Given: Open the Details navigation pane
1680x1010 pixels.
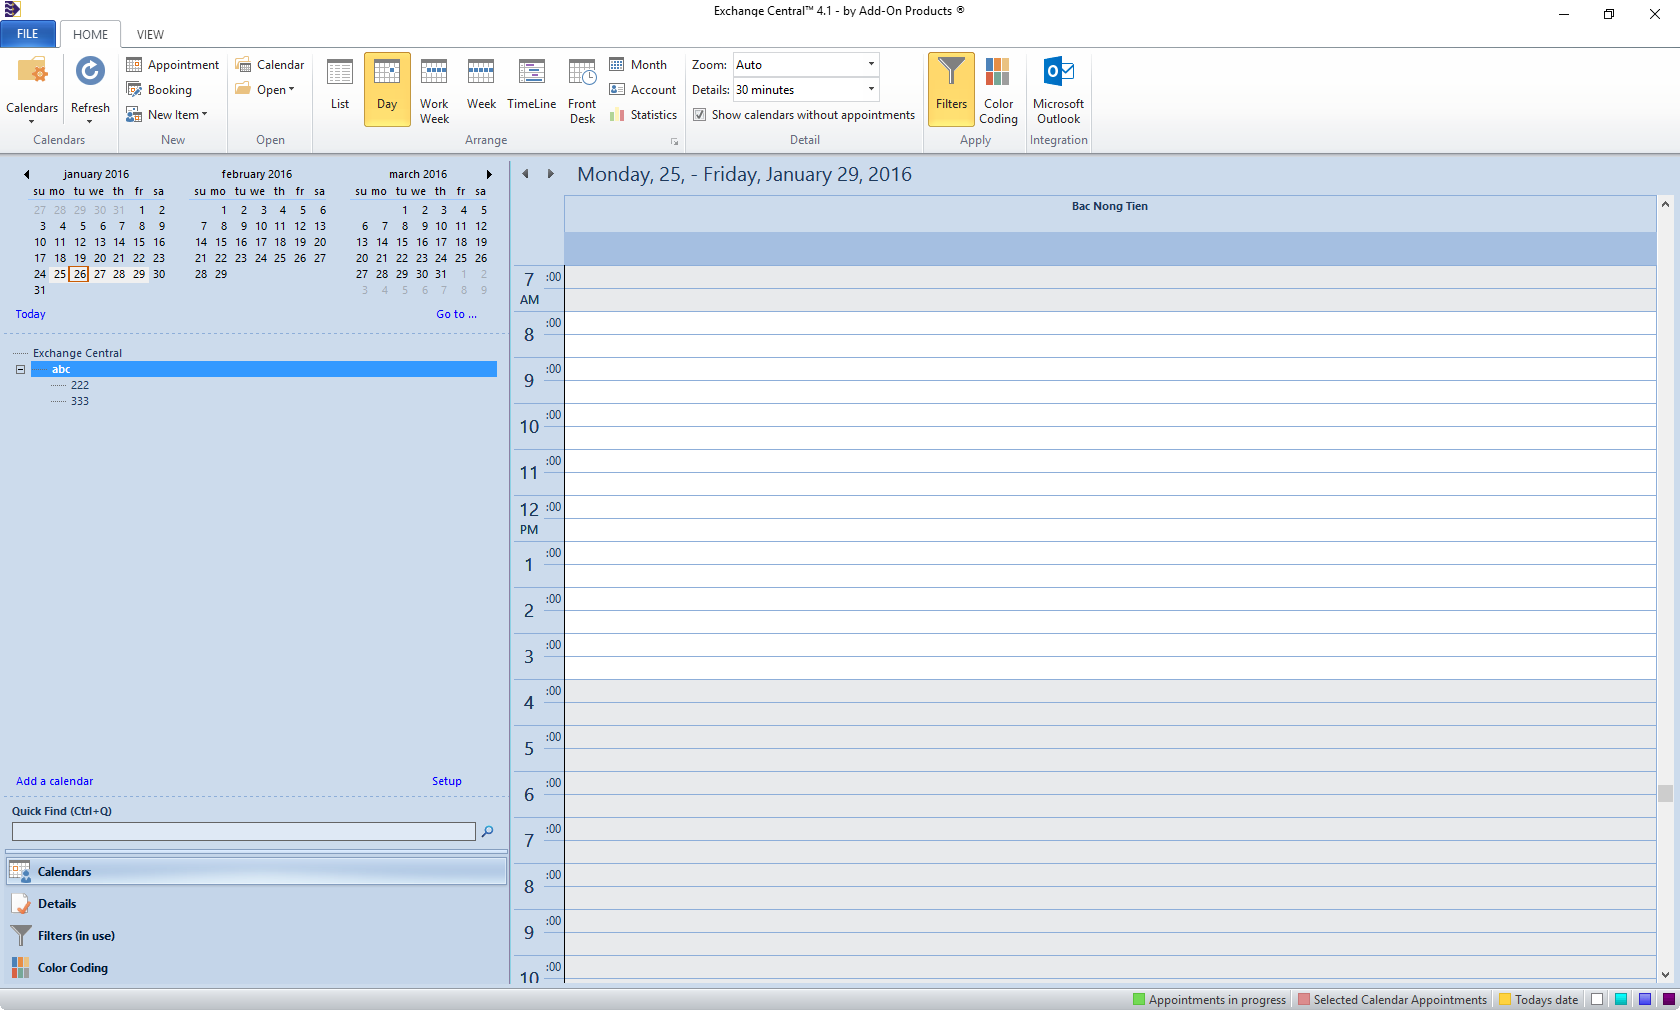Looking at the screenshot, I should pos(257,904).
